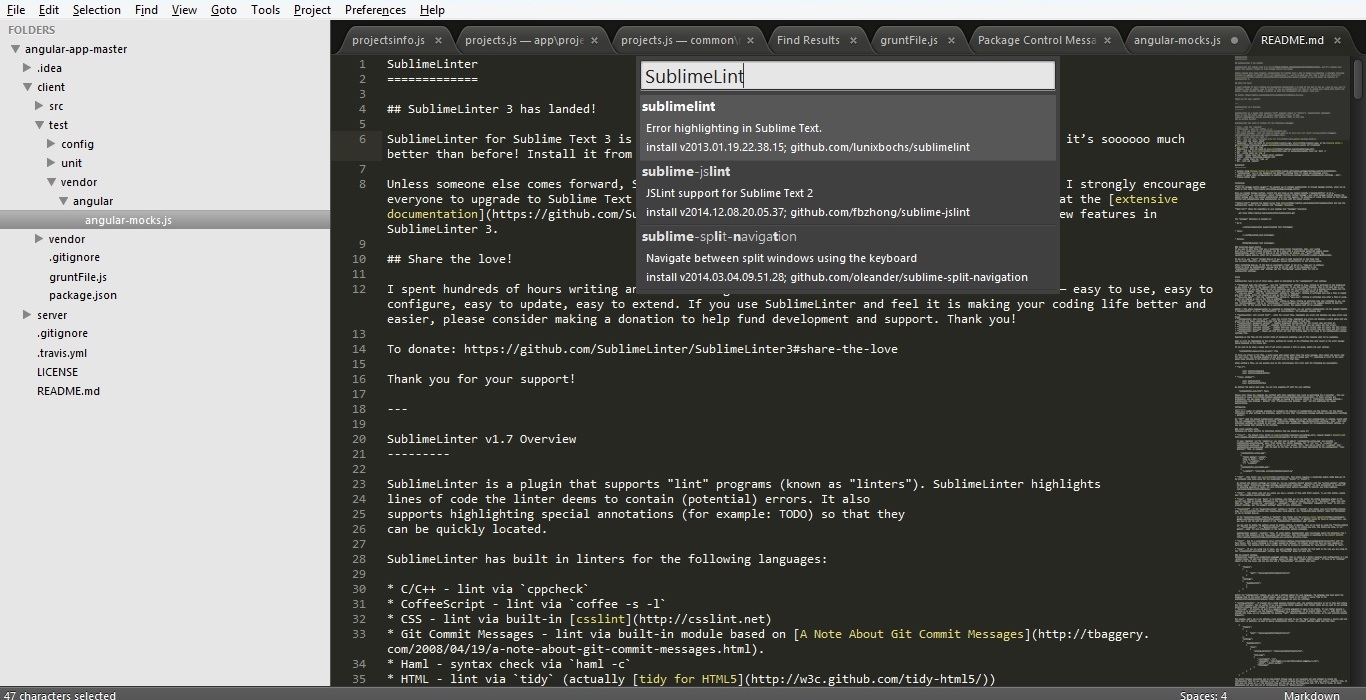Close the projects.js — common tab

tap(750, 40)
